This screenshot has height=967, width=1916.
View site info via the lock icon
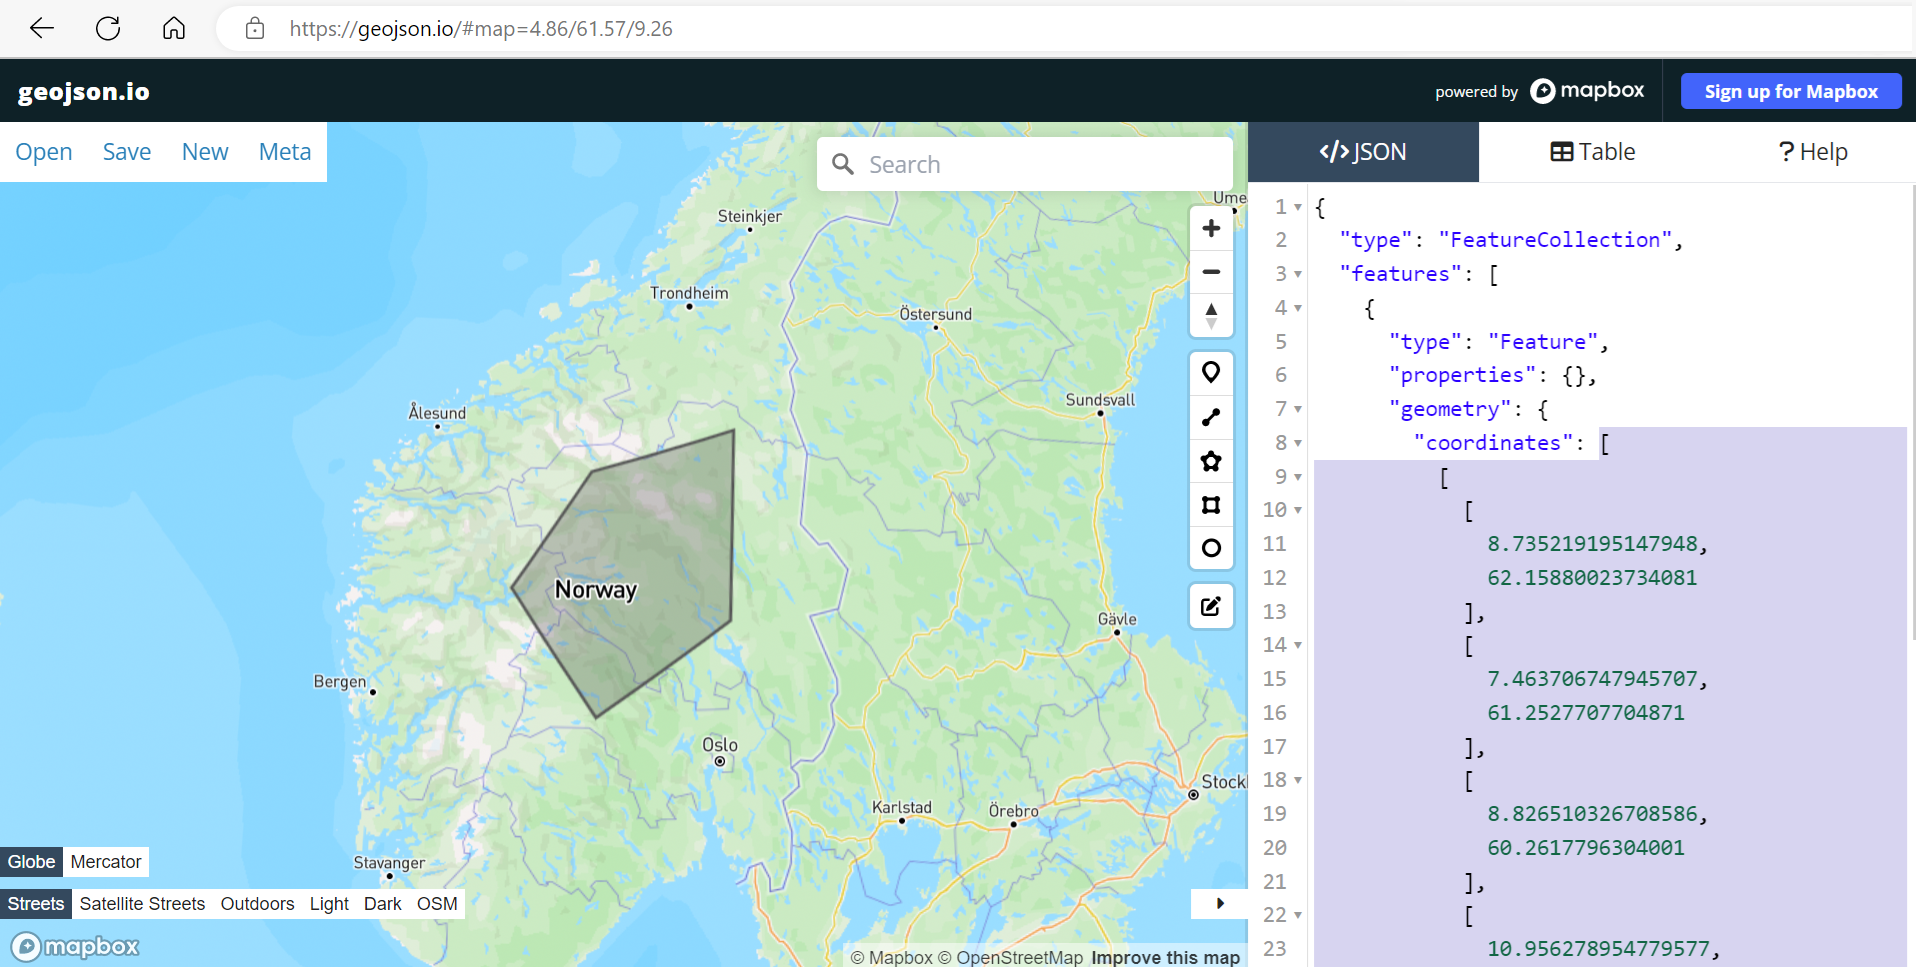tap(255, 28)
